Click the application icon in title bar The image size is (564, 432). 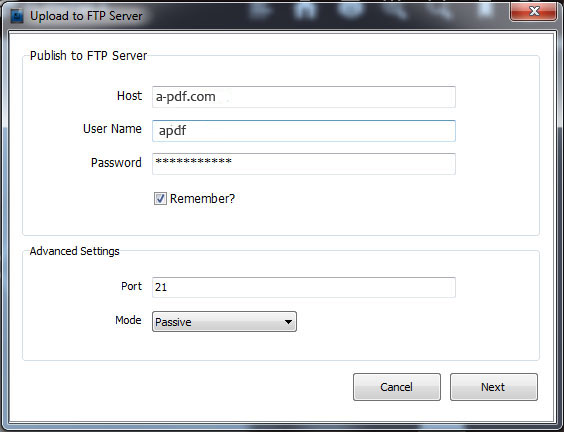(x=17, y=16)
